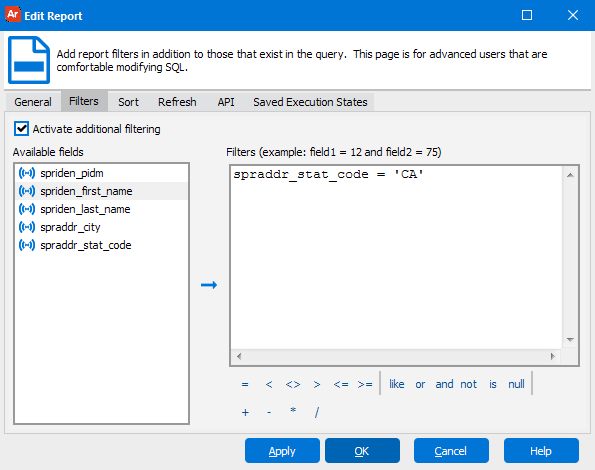Insert the is keyword
This screenshot has height=470, width=595.
(x=493, y=384)
